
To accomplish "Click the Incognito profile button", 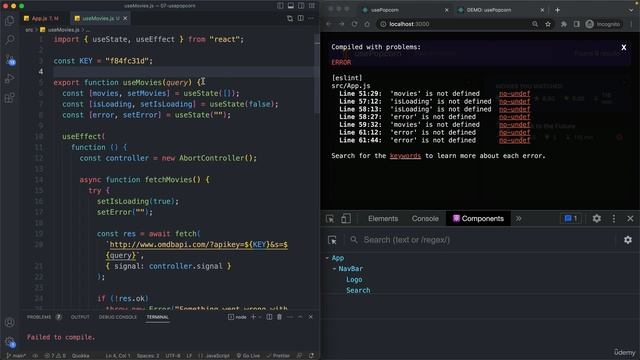I will [x=603, y=24].
